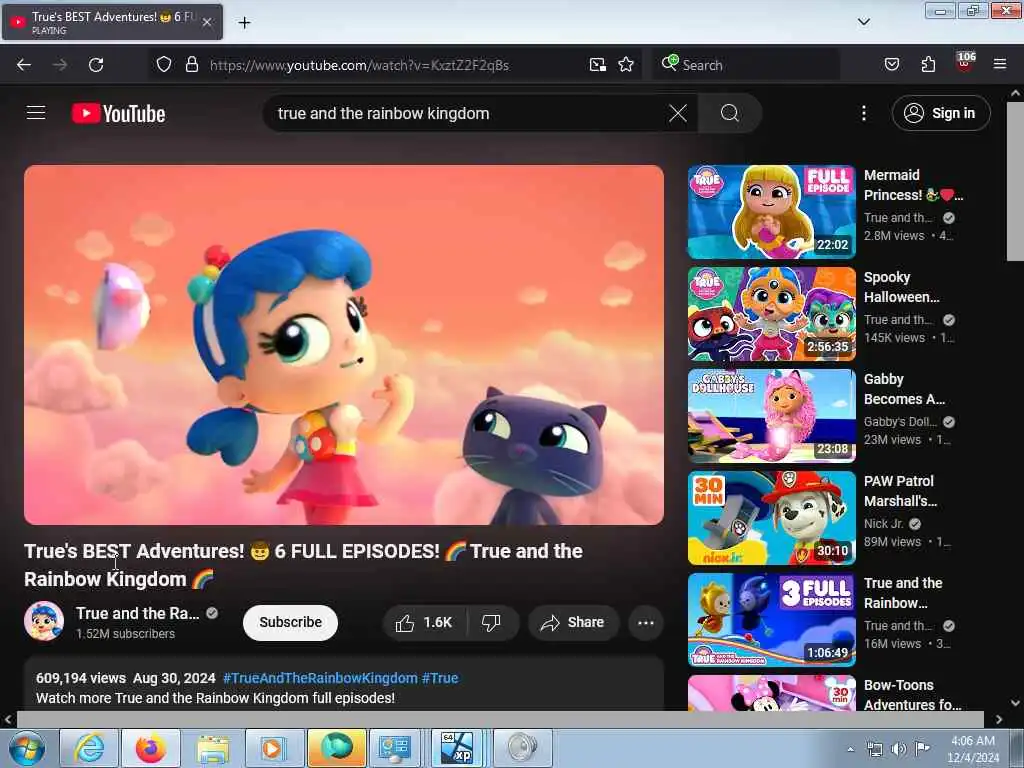Dislike the video

click(491, 622)
